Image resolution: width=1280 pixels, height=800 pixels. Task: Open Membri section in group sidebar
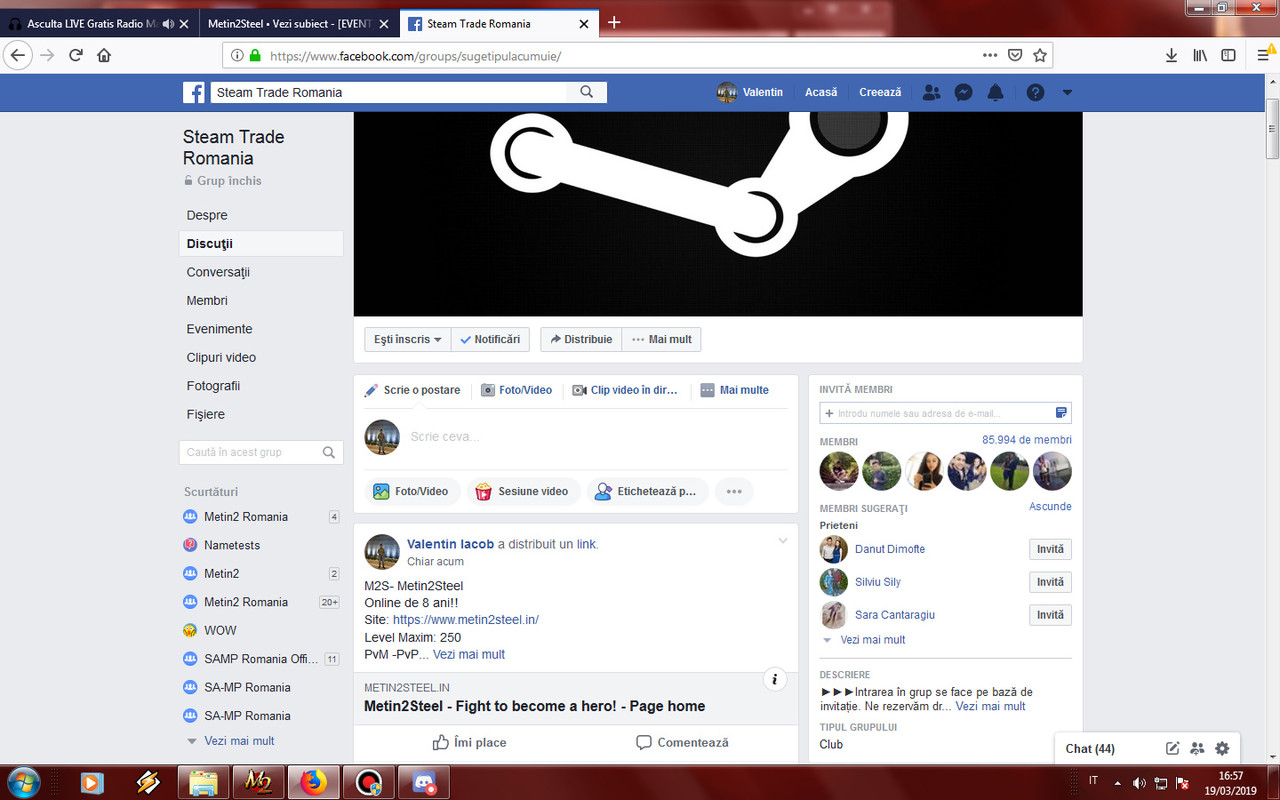pos(207,300)
